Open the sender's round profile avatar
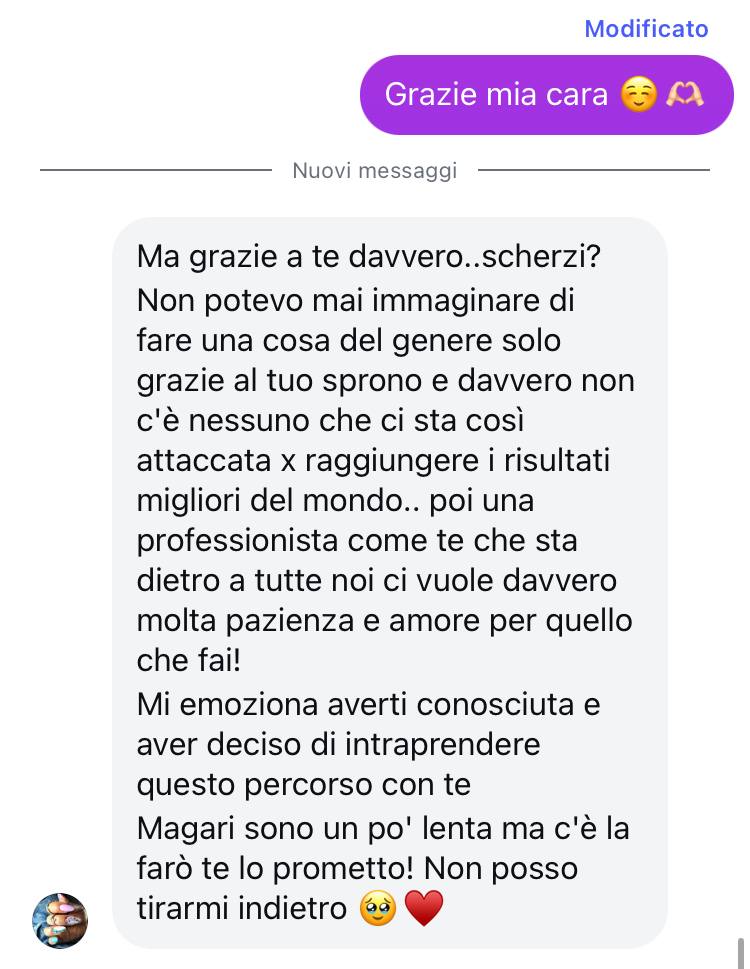Image resolution: width=750 pixels, height=969 pixels. pos(60,920)
